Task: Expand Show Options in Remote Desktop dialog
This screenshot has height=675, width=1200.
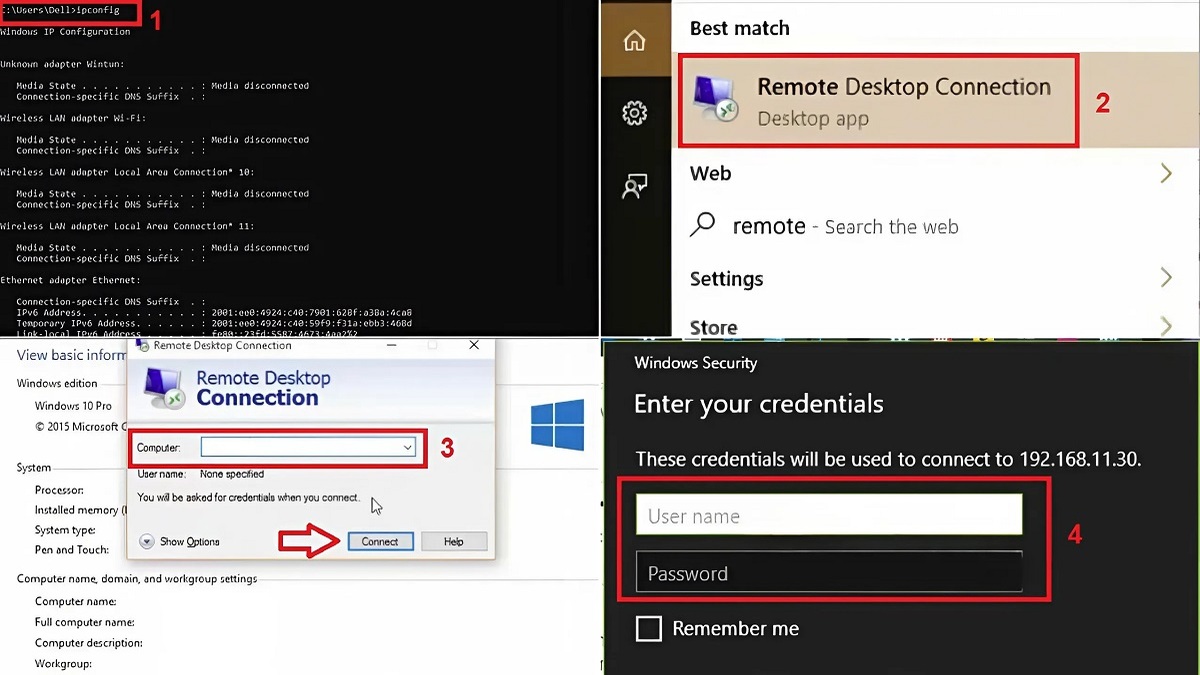Action: (x=180, y=541)
